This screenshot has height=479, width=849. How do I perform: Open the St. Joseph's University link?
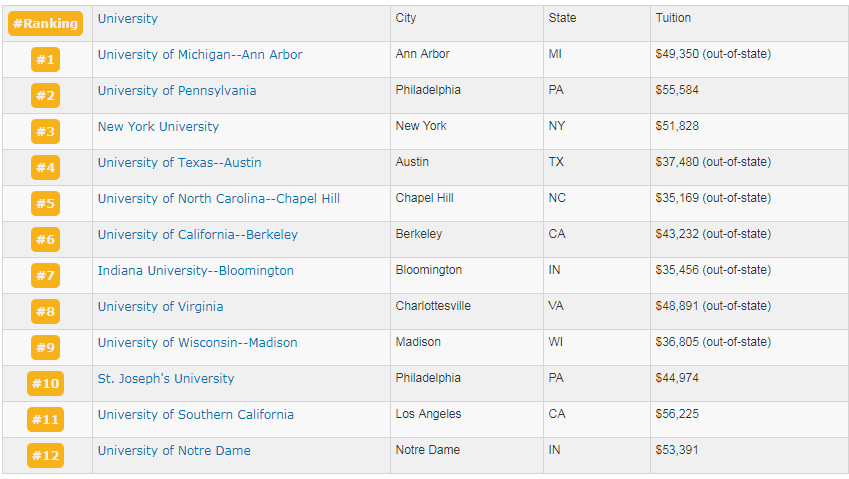165,379
